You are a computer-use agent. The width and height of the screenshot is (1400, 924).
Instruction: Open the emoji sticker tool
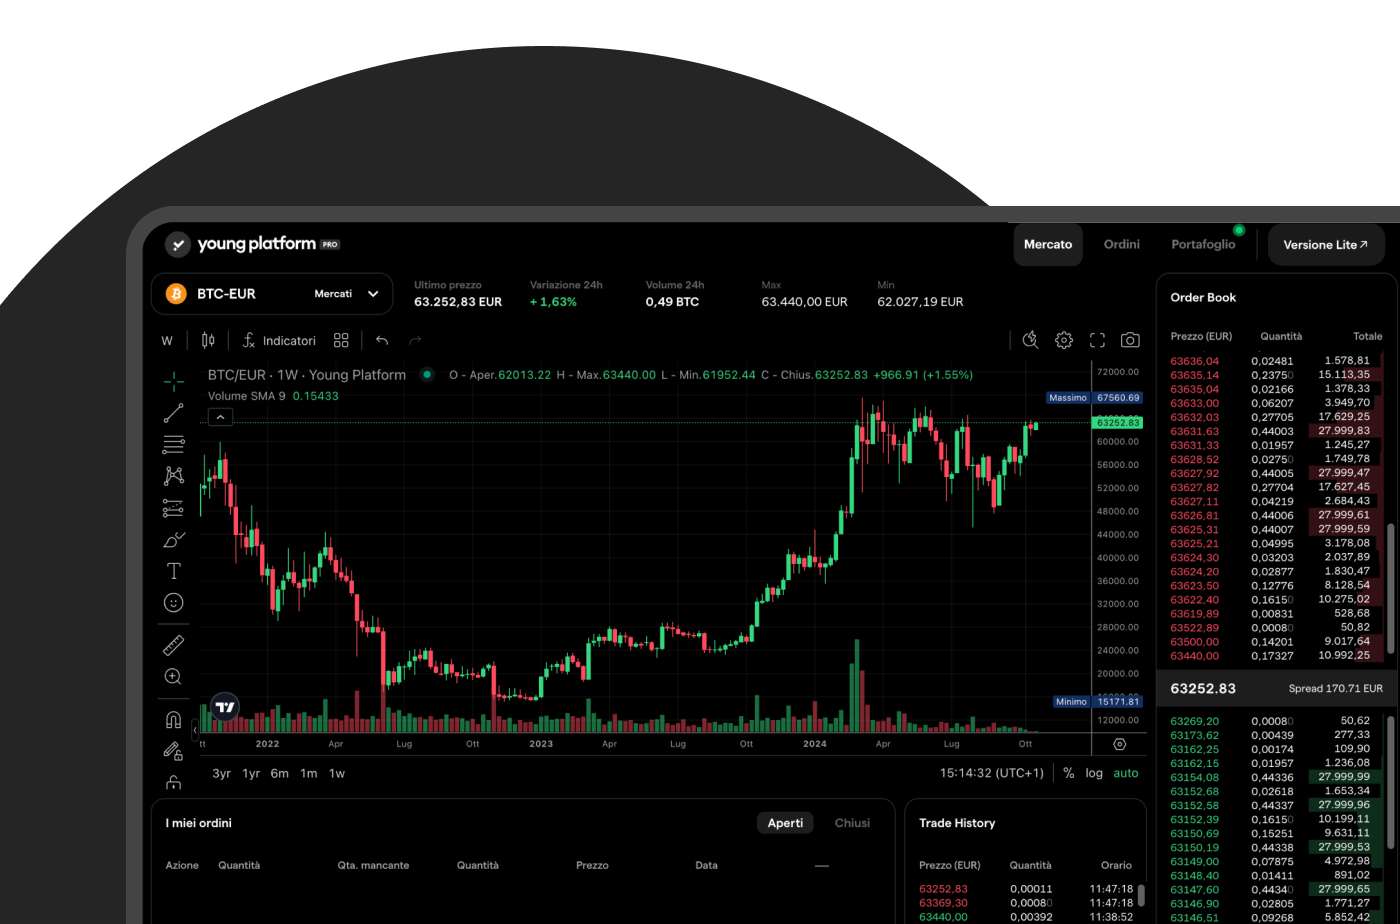[x=172, y=602]
